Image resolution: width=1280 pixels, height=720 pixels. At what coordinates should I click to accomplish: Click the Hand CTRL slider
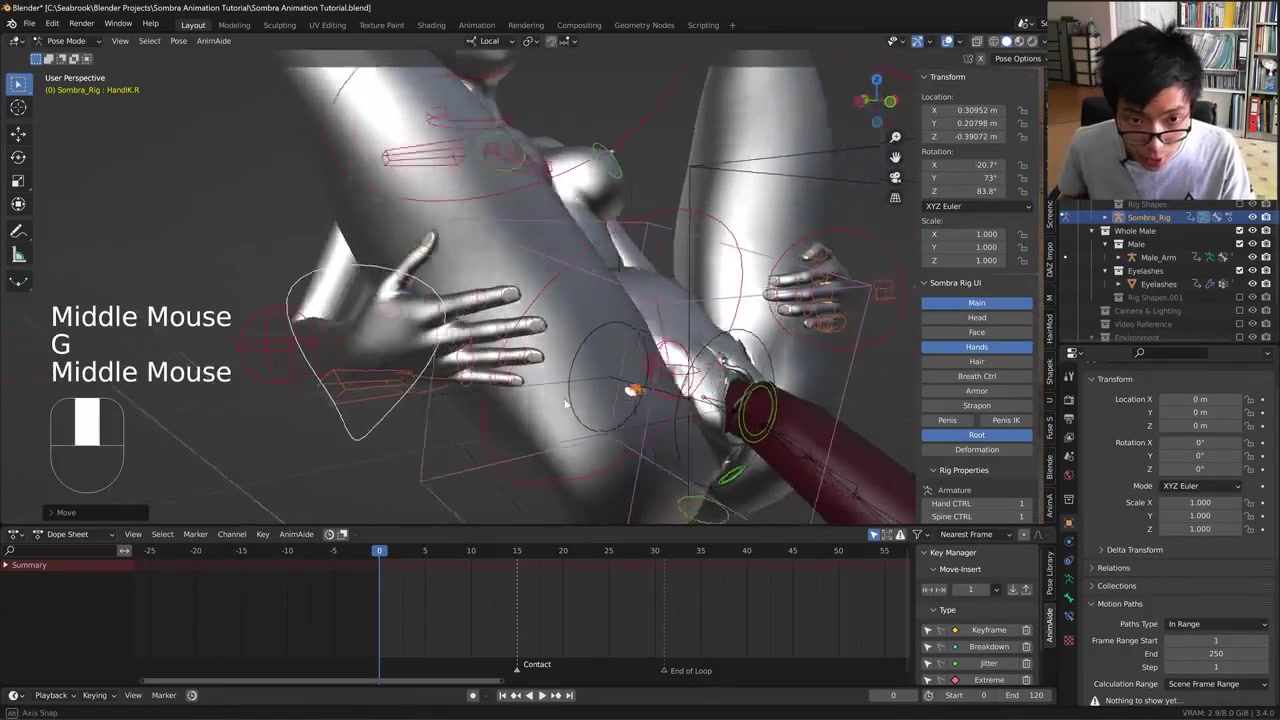(977, 504)
